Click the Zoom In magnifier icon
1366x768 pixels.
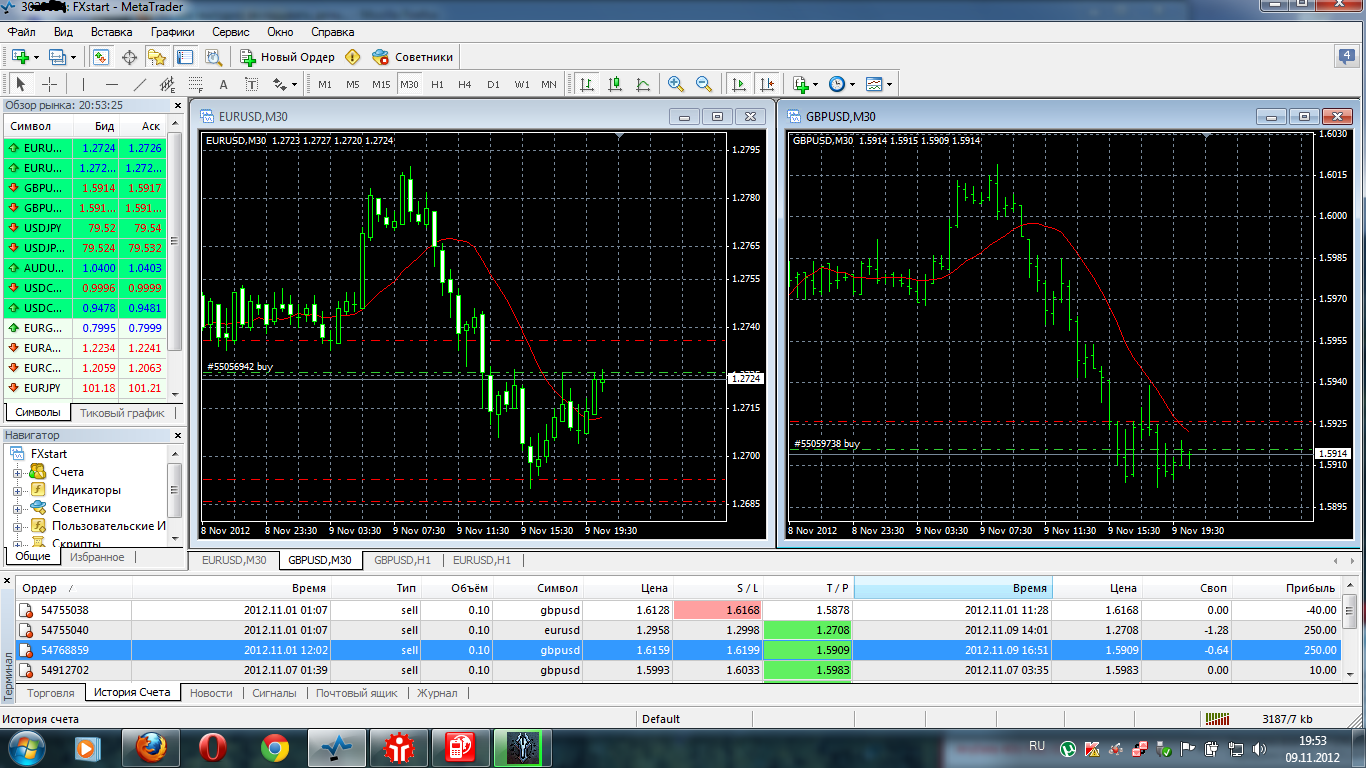(x=676, y=84)
